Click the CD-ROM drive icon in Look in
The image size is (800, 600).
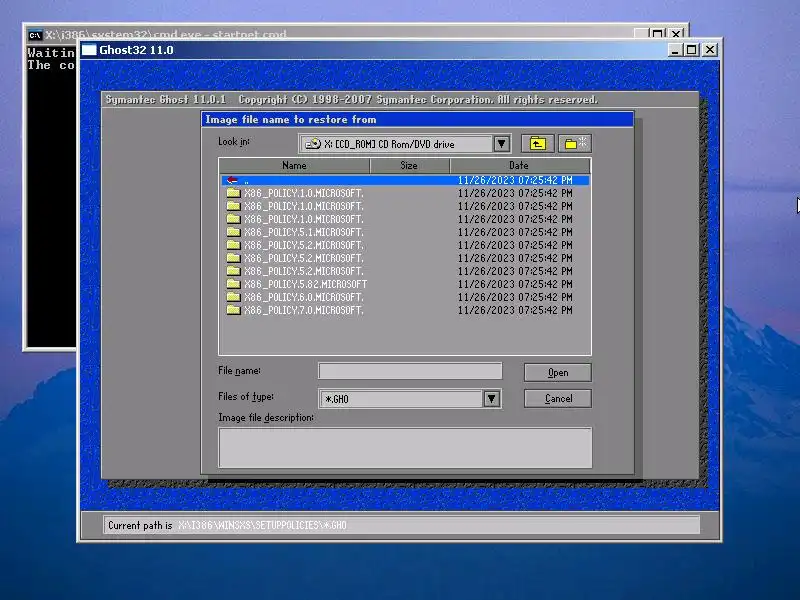pos(312,144)
